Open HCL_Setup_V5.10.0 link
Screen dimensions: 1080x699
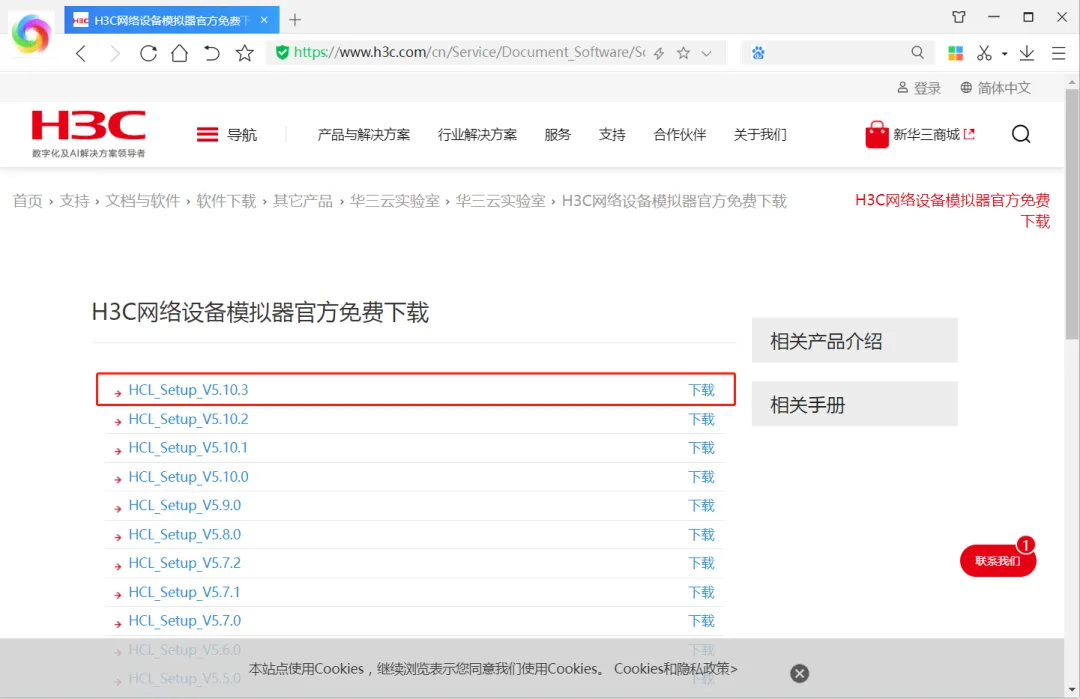(x=188, y=477)
